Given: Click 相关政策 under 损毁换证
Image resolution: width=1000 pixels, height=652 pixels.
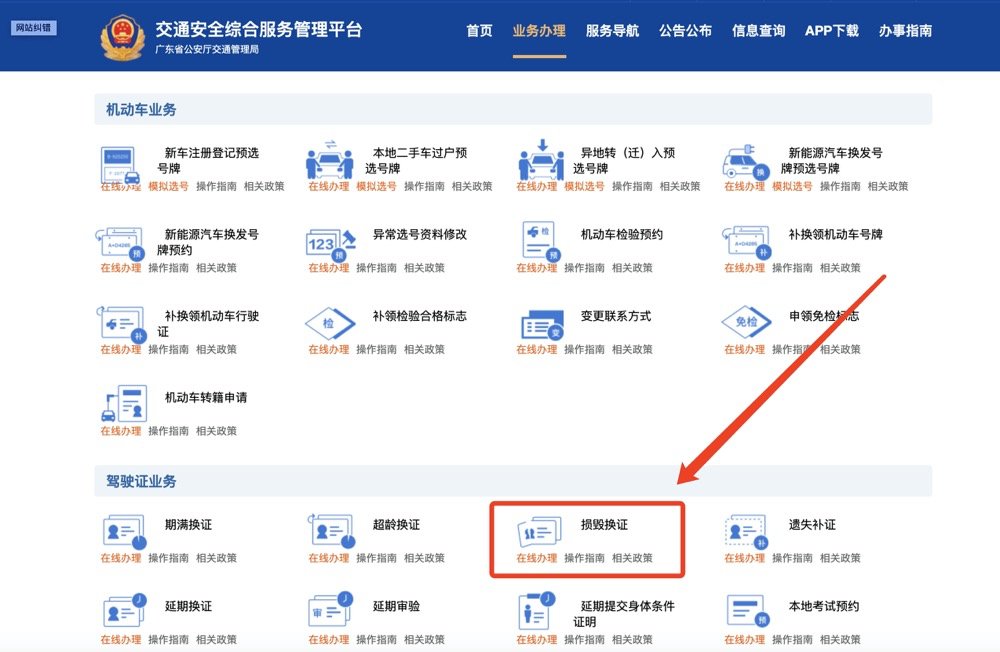Looking at the screenshot, I should coord(632,558).
